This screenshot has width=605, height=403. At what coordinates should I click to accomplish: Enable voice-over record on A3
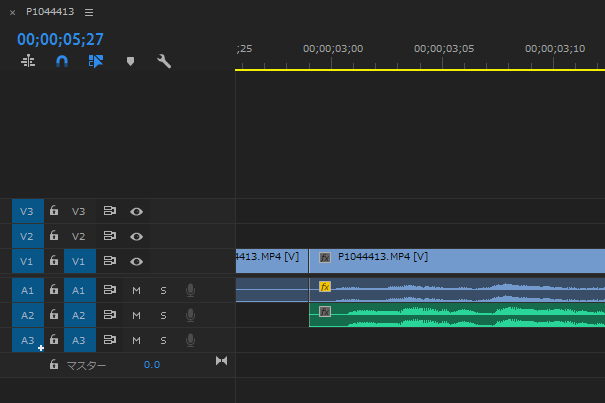(x=190, y=340)
